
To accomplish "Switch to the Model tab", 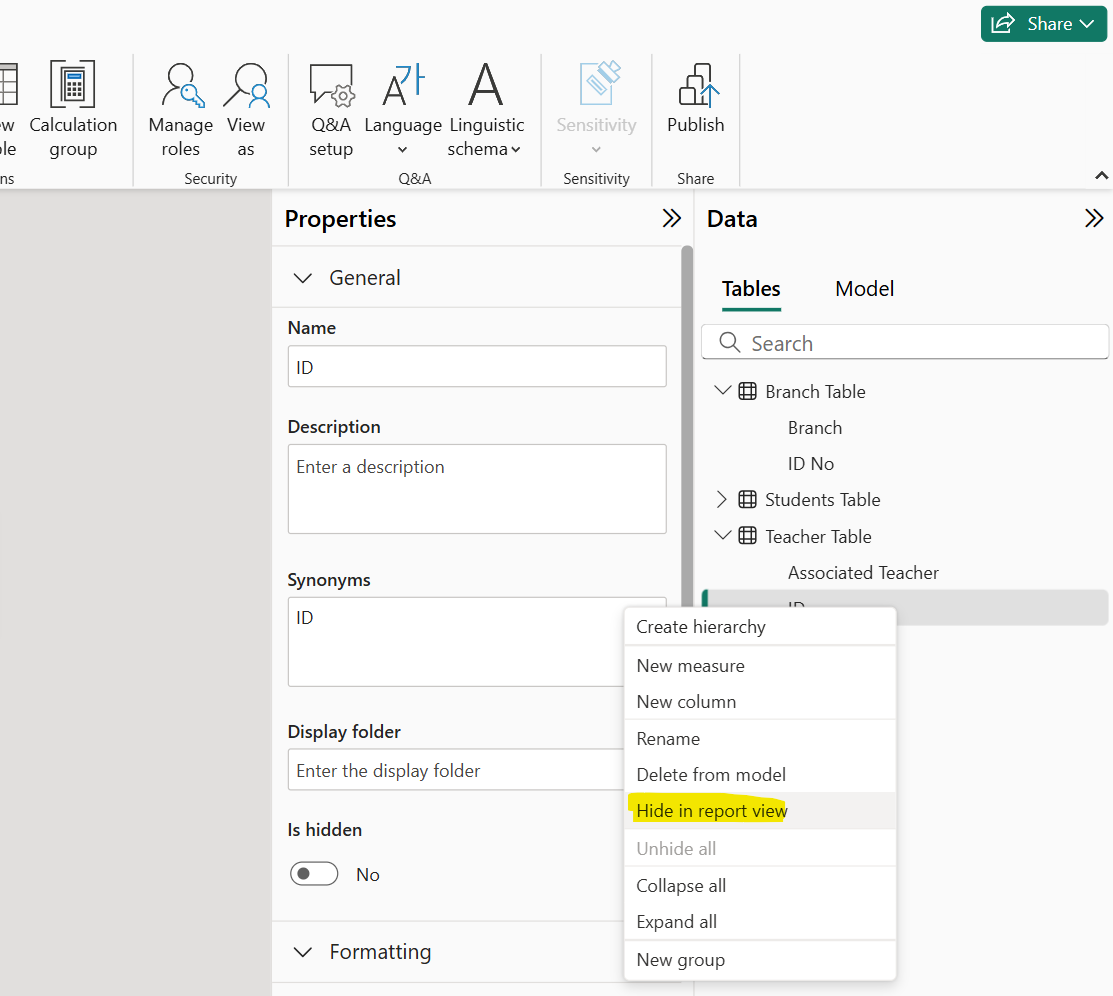I will (863, 289).
